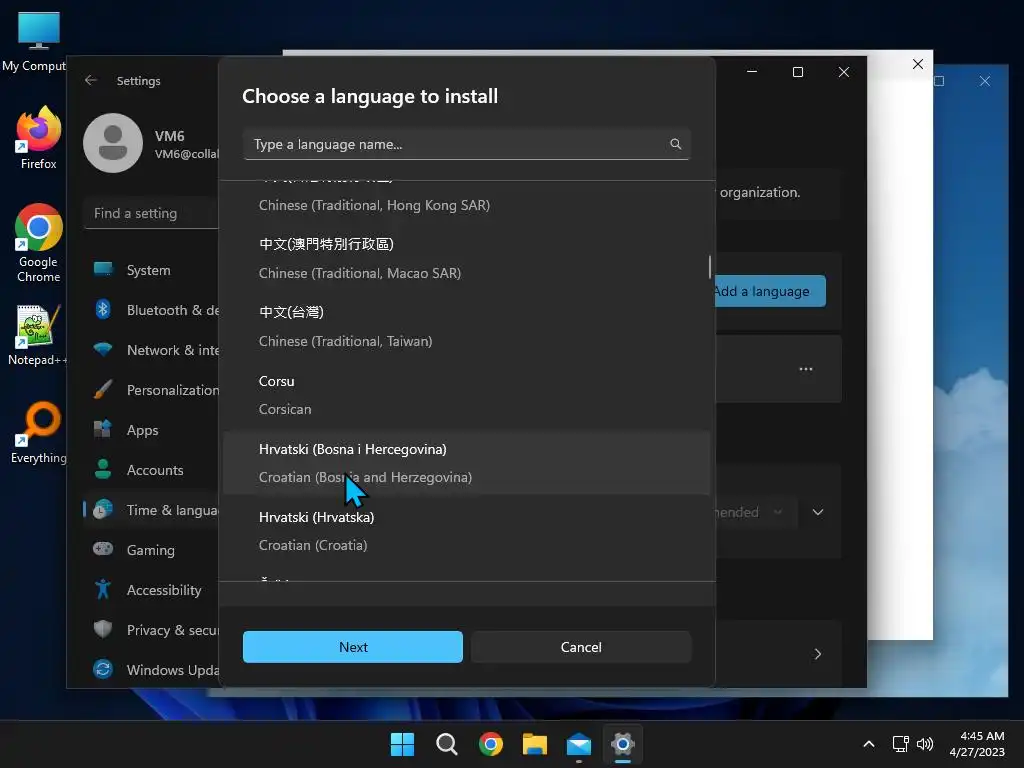Expand the chevron beside the recommended dropdown
Viewport: 1024px width, 768px height.
click(x=818, y=512)
